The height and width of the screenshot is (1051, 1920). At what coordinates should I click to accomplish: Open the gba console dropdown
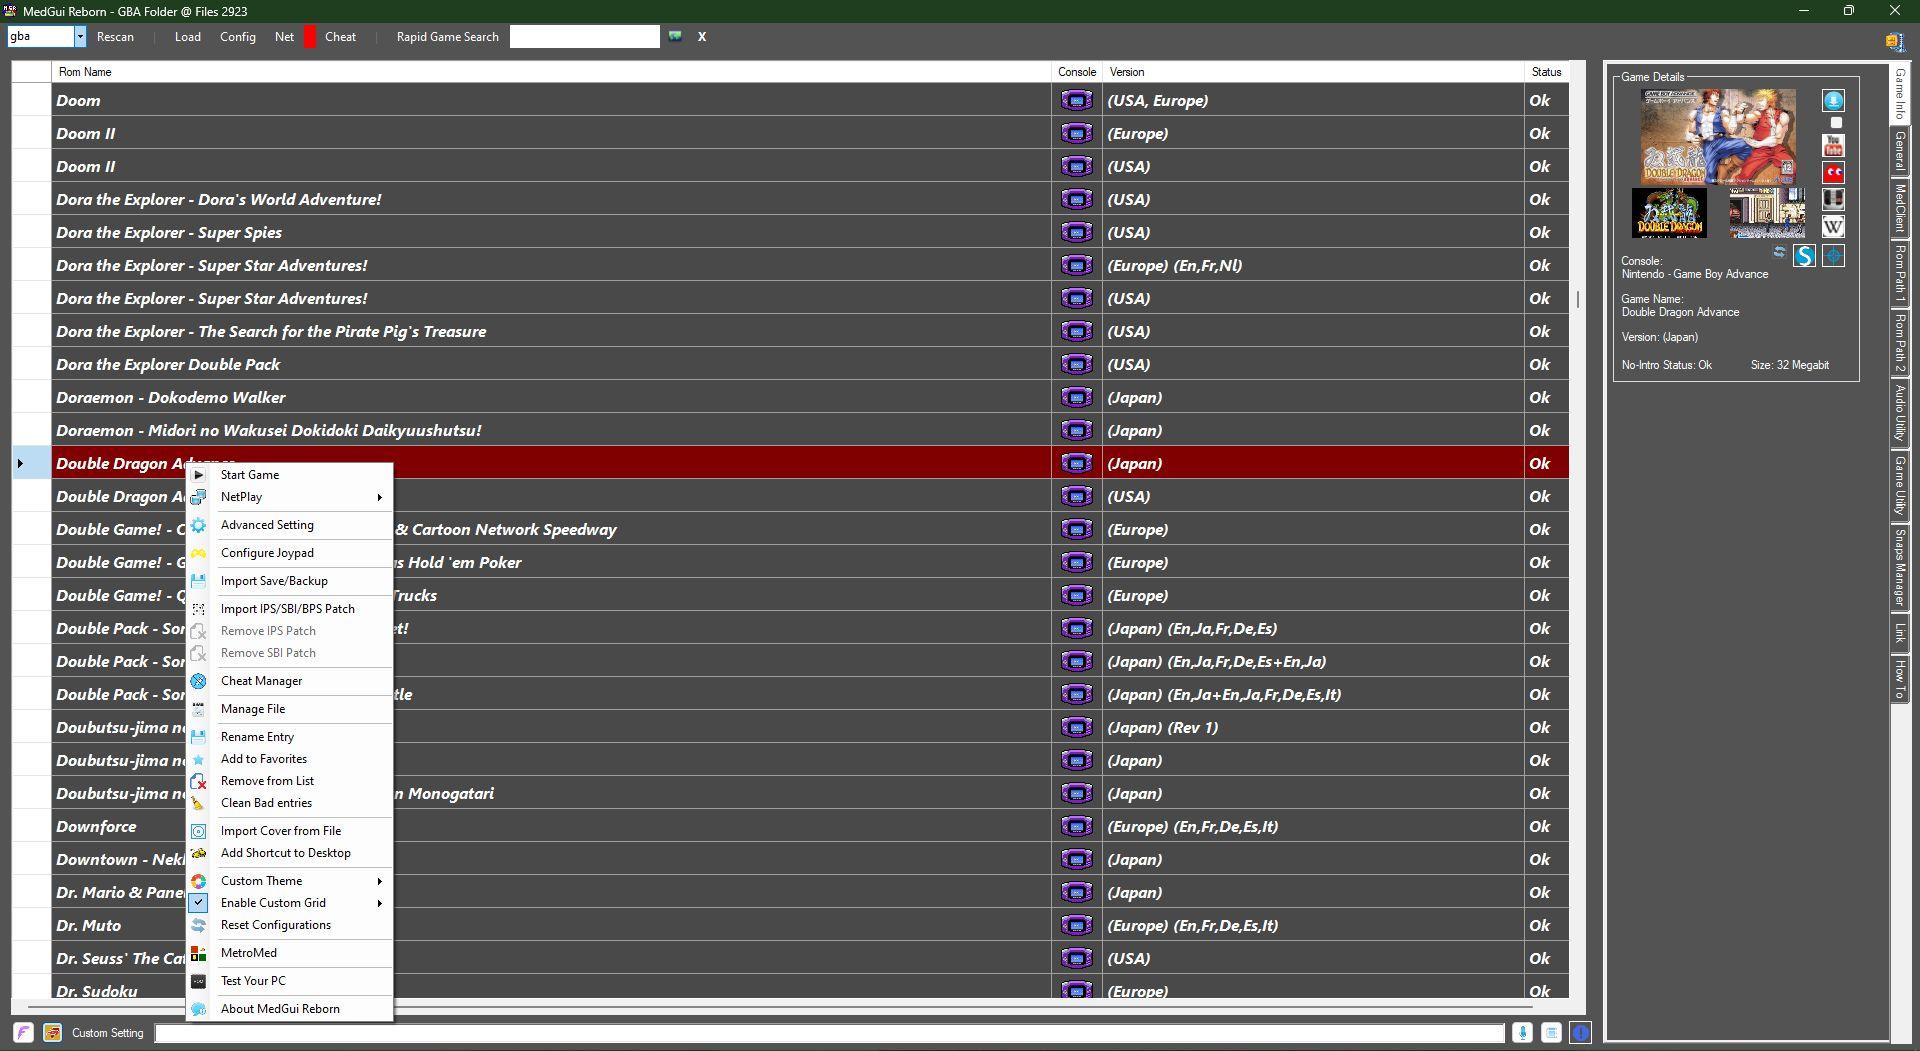point(80,37)
